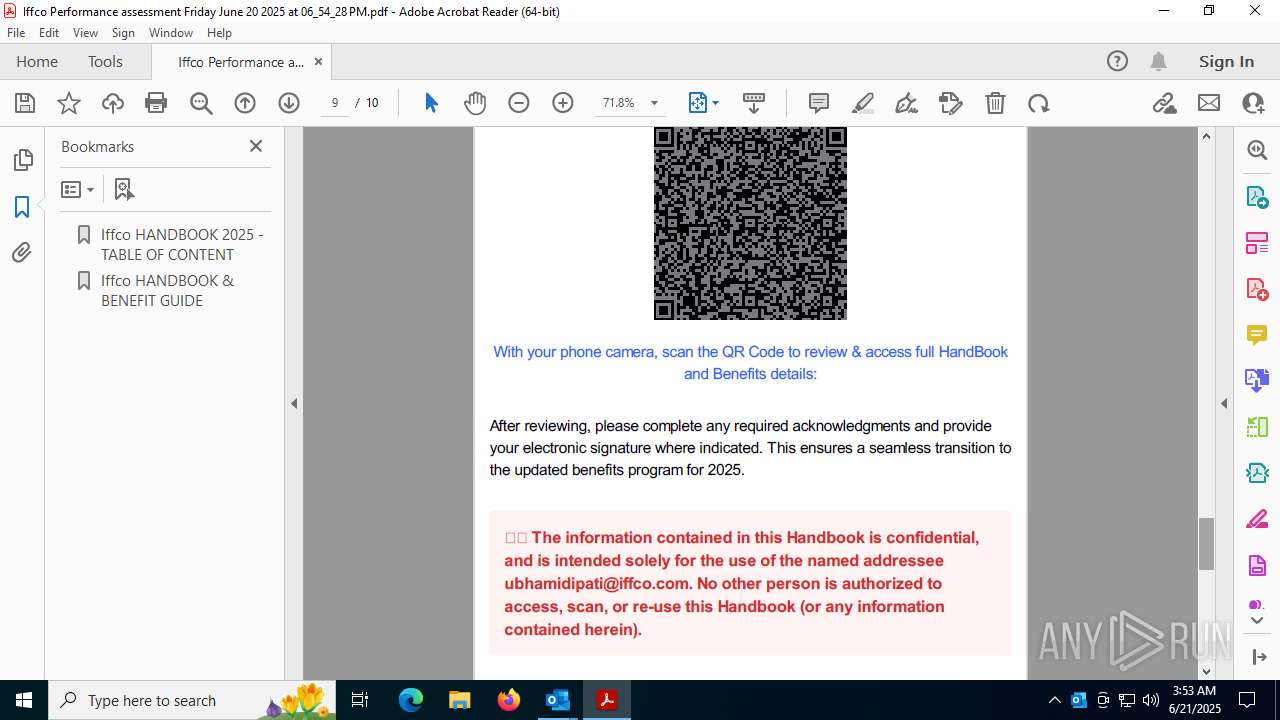The image size is (1280, 720).
Task: Click the Edit PDF stamp icon
Action: 951,103
